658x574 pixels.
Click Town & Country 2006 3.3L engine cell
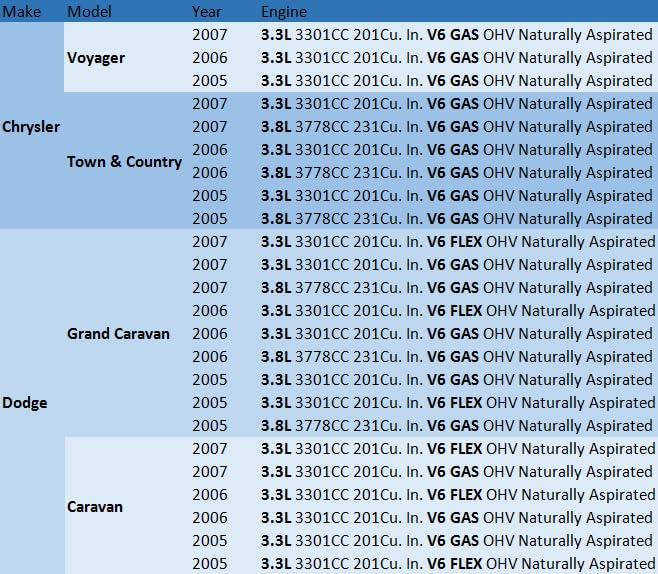coord(456,150)
